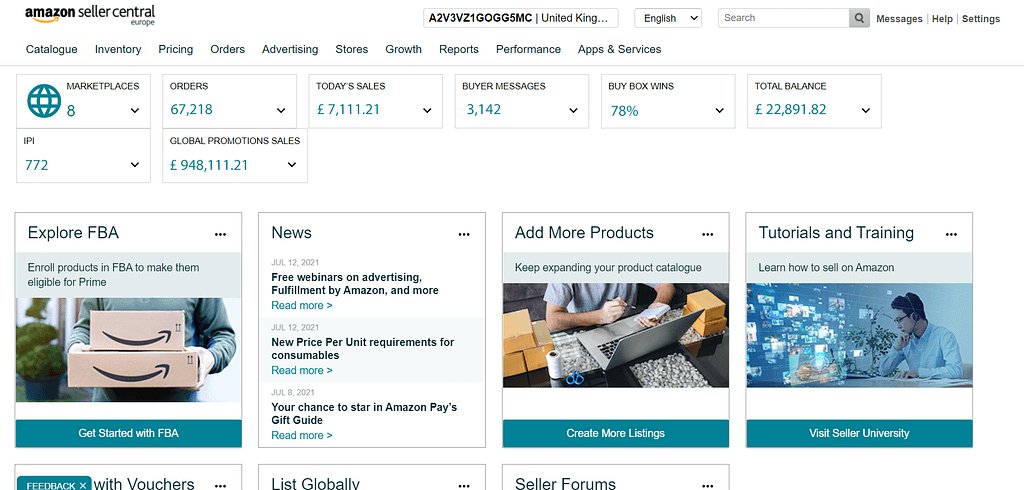
Task: Click Read more under free webinars news
Action: tap(302, 305)
